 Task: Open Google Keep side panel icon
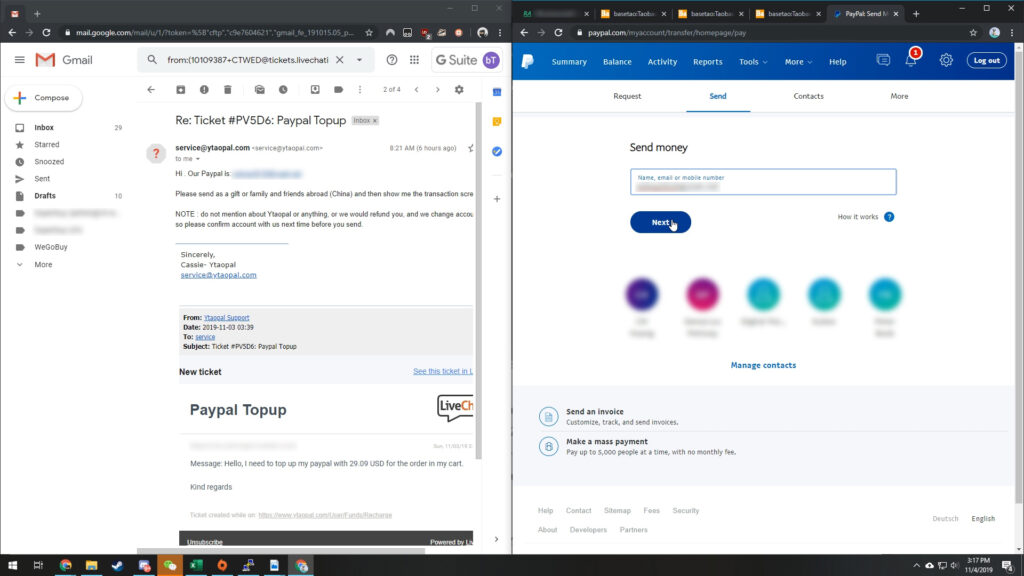tap(497, 121)
